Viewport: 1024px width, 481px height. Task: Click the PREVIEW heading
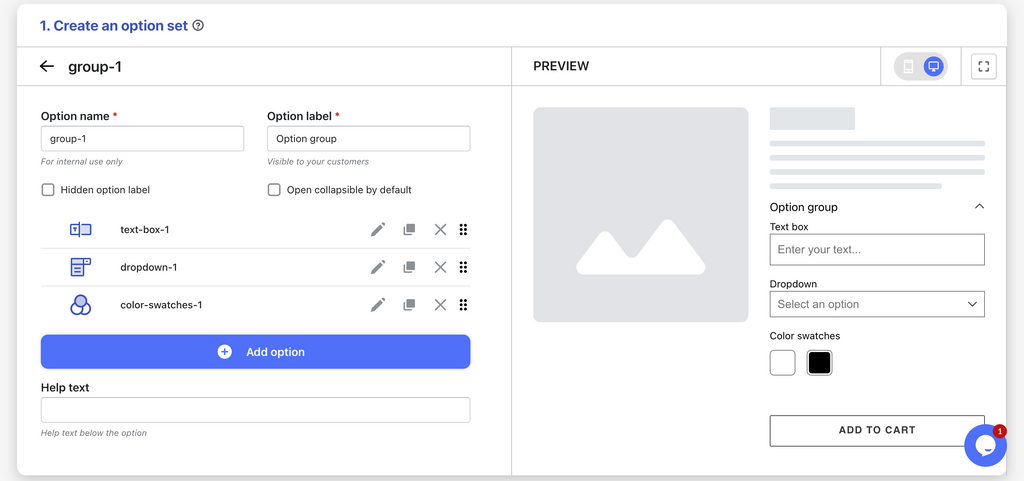click(561, 66)
